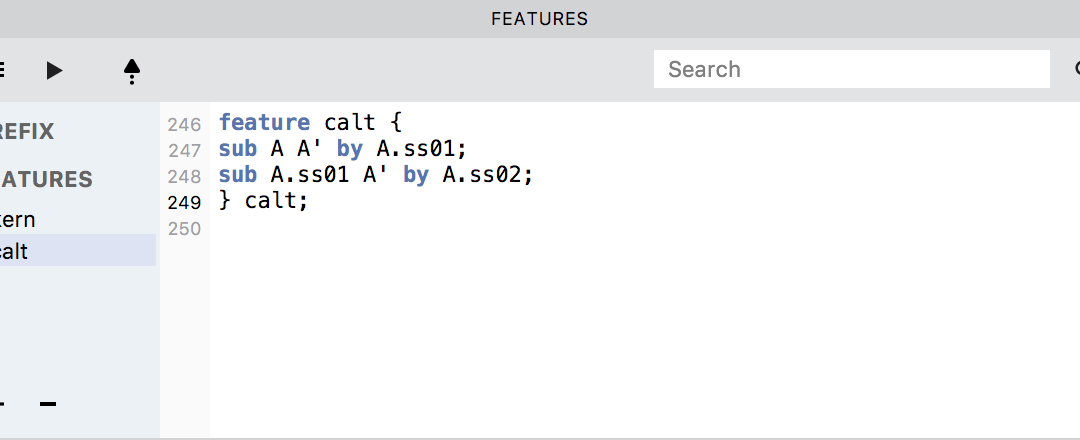Click line number 248 in the gutter
Viewport: 1080px width, 440px height.
pos(184,177)
